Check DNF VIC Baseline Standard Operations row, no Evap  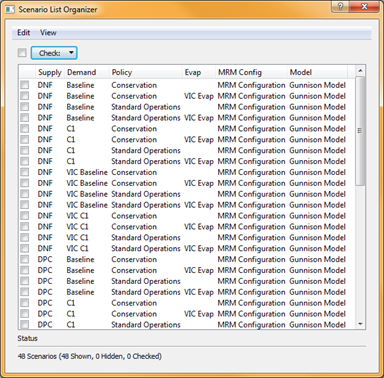click(25, 194)
